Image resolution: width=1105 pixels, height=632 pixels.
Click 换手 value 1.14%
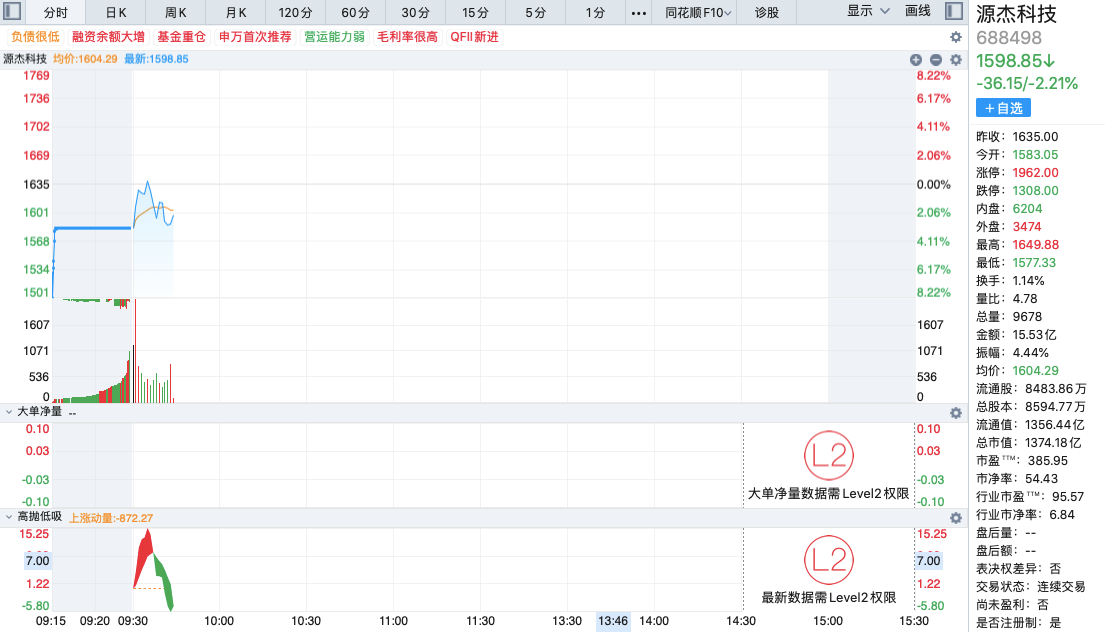point(1028,281)
